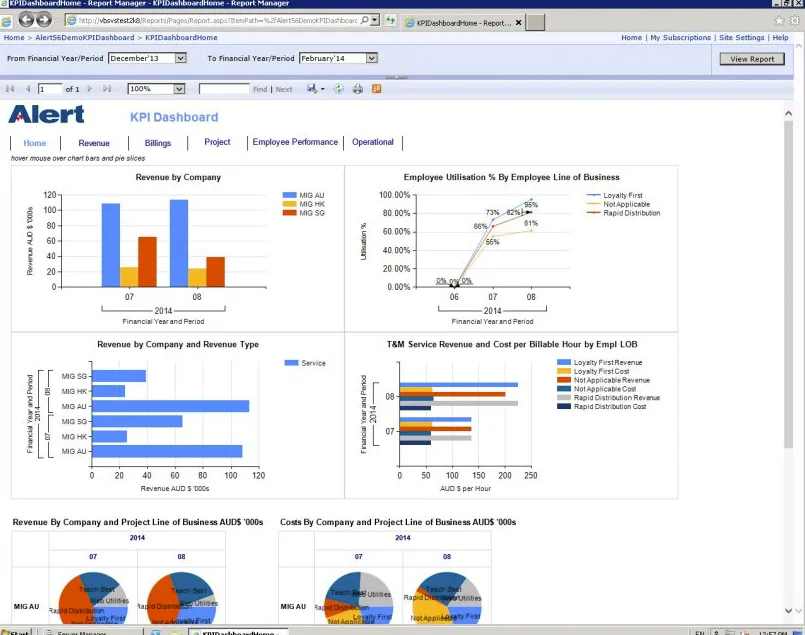
Task: Open a new blank browser tab
Action: coord(535,23)
